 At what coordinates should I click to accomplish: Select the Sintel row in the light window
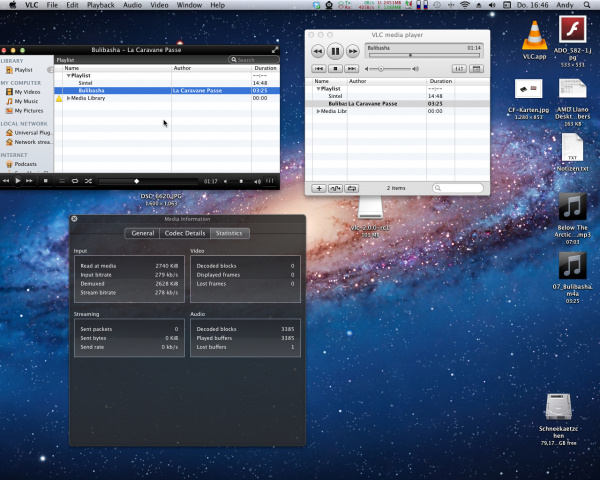(x=397, y=96)
